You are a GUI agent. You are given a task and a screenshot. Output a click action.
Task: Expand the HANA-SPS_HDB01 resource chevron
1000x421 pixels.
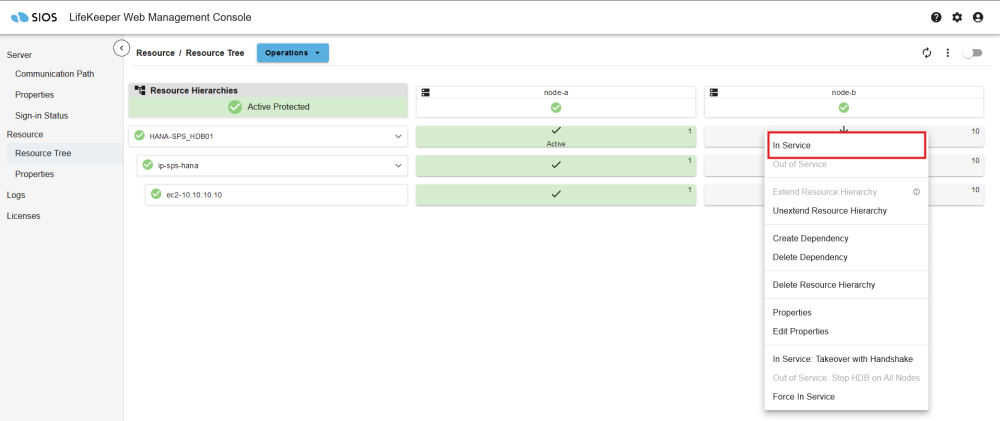pyautogui.click(x=398, y=137)
